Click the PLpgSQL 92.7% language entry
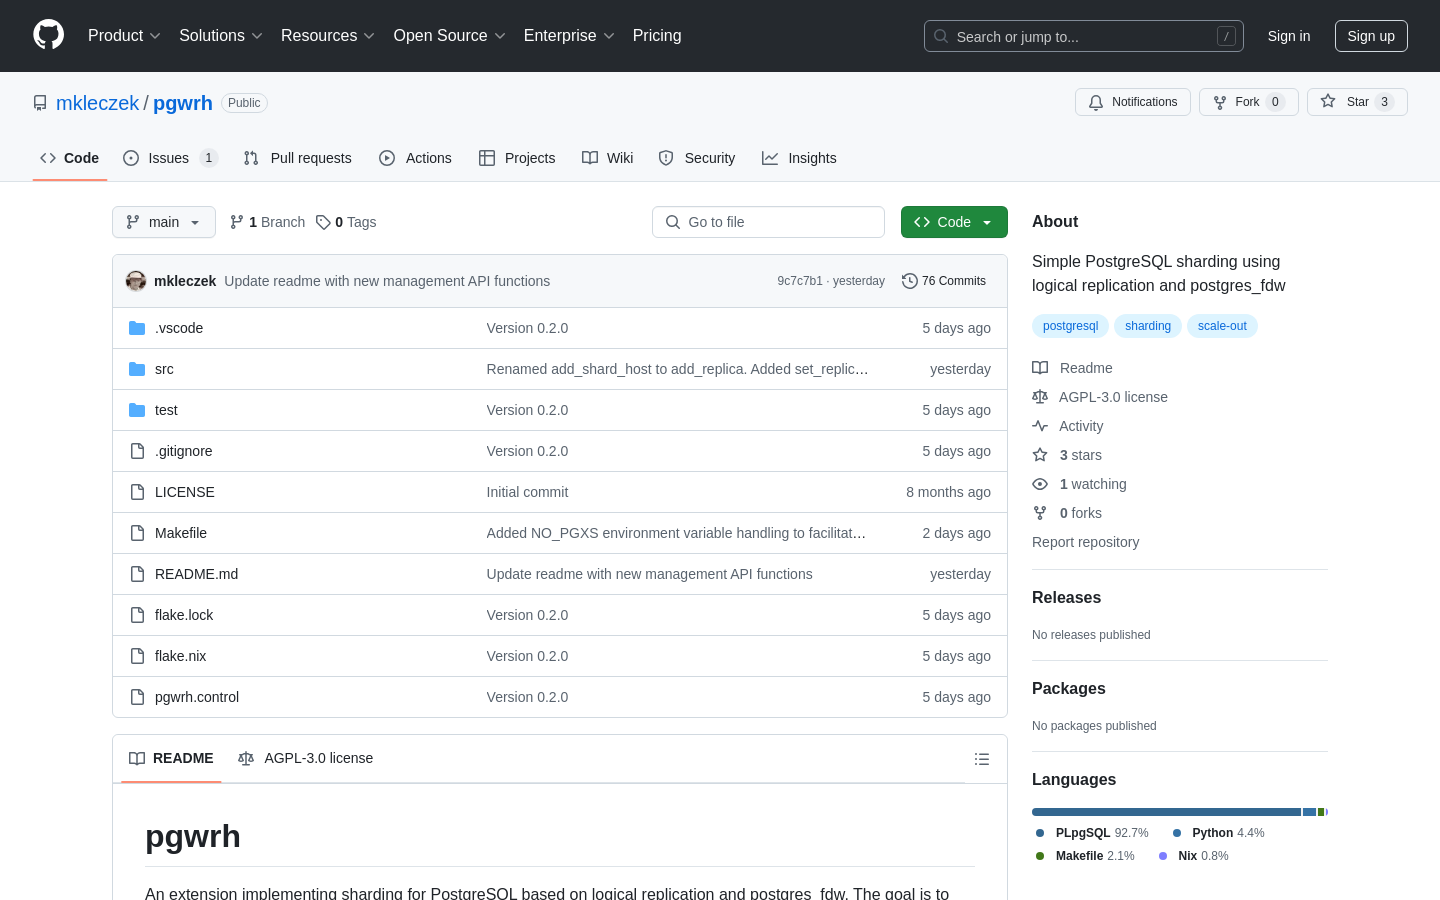 (x=1092, y=833)
